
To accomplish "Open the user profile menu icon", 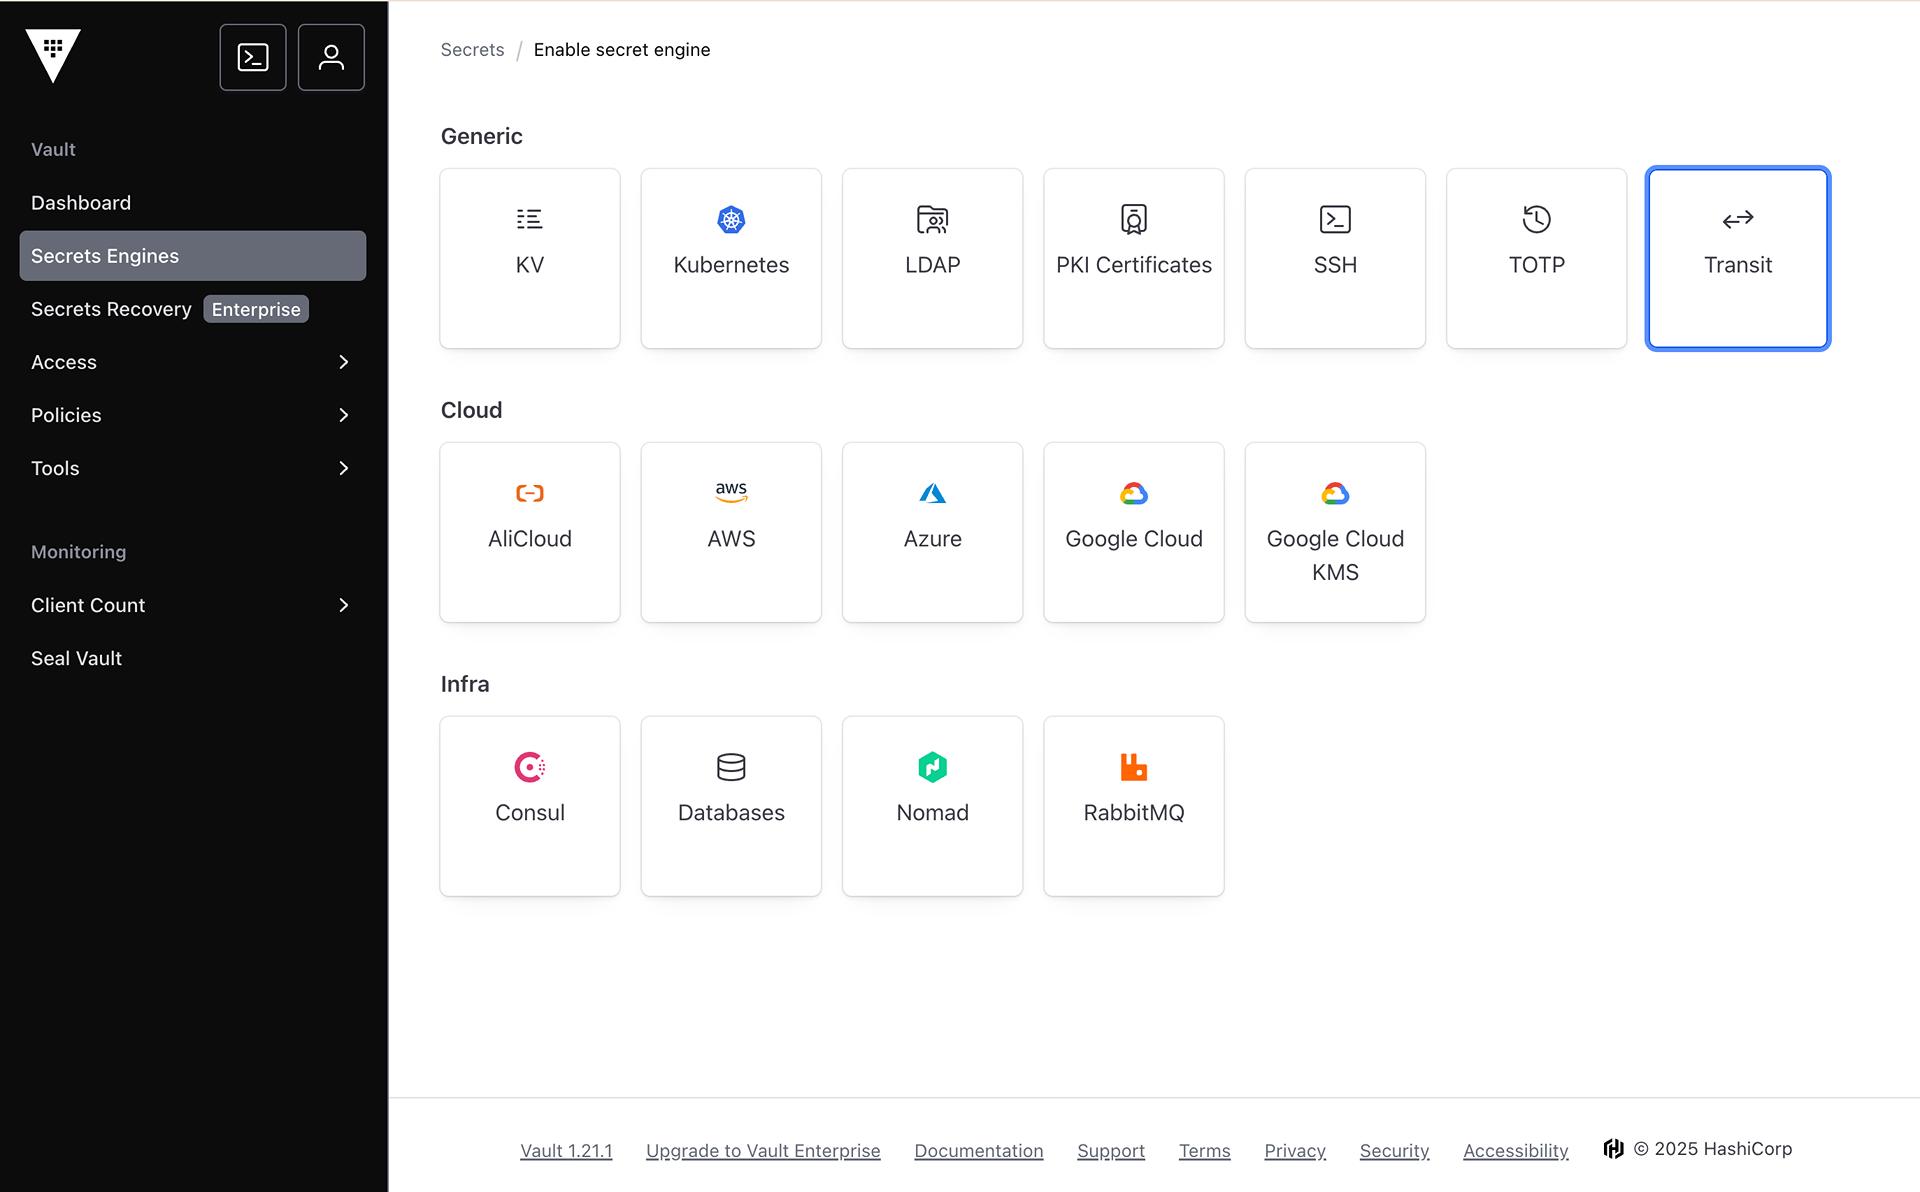I will [331, 57].
